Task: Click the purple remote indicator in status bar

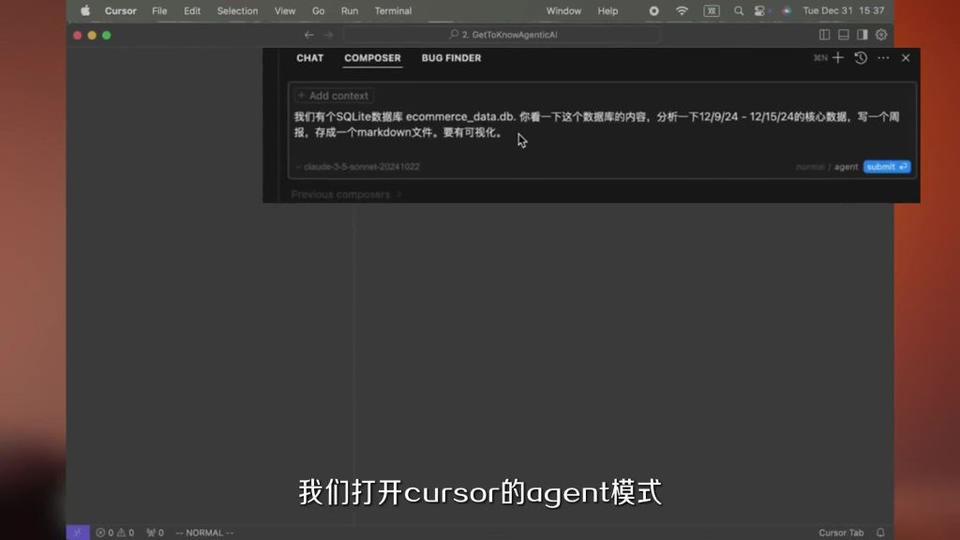Action: point(78,533)
